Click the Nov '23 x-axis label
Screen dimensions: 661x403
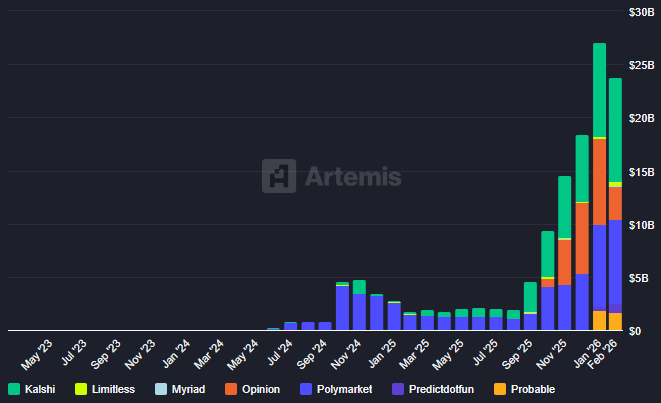click(x=140, y=355)
